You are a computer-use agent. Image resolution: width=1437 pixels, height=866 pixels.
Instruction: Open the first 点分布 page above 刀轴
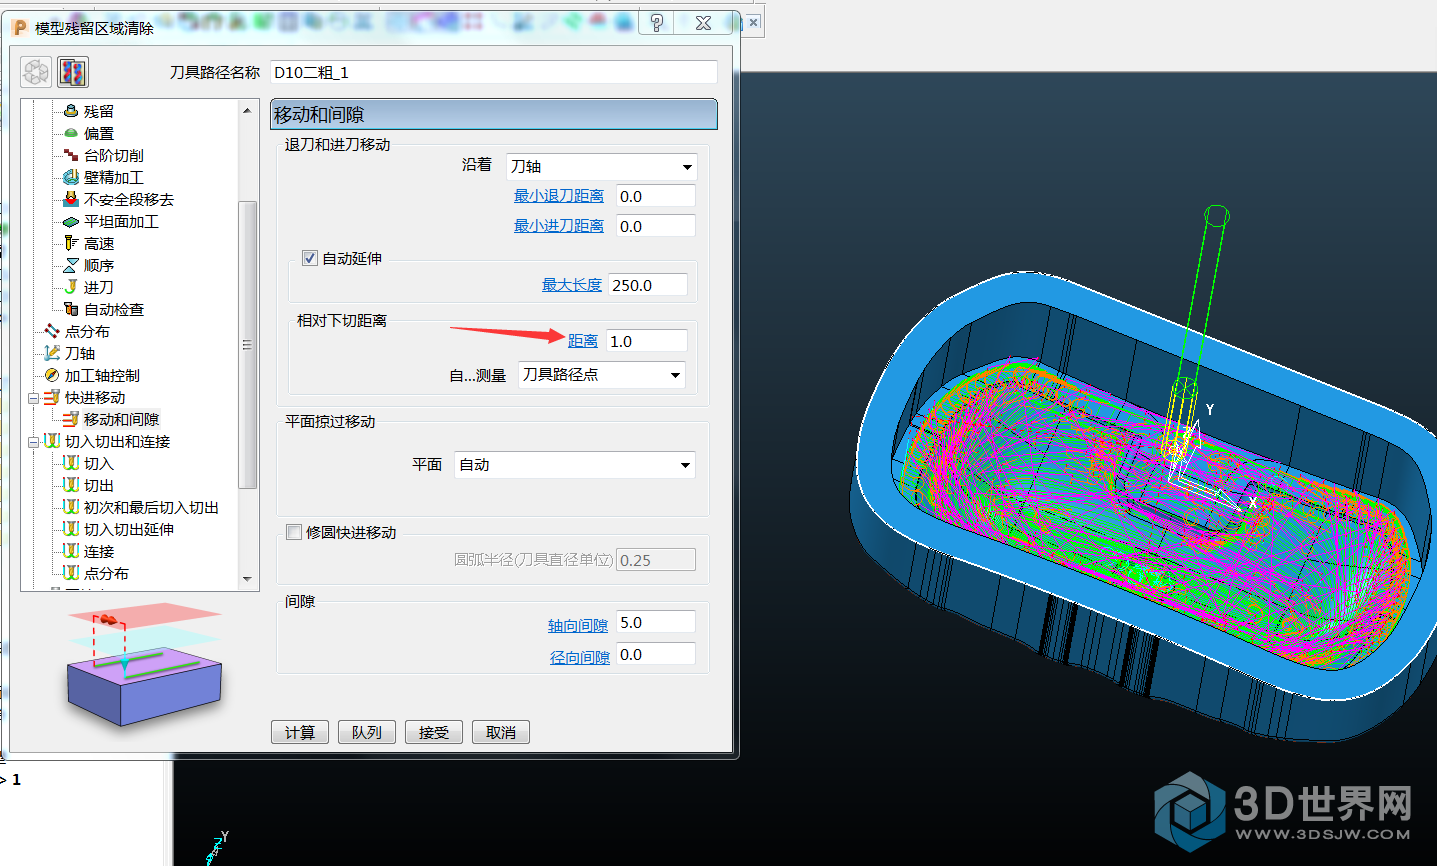pos(87,331)
